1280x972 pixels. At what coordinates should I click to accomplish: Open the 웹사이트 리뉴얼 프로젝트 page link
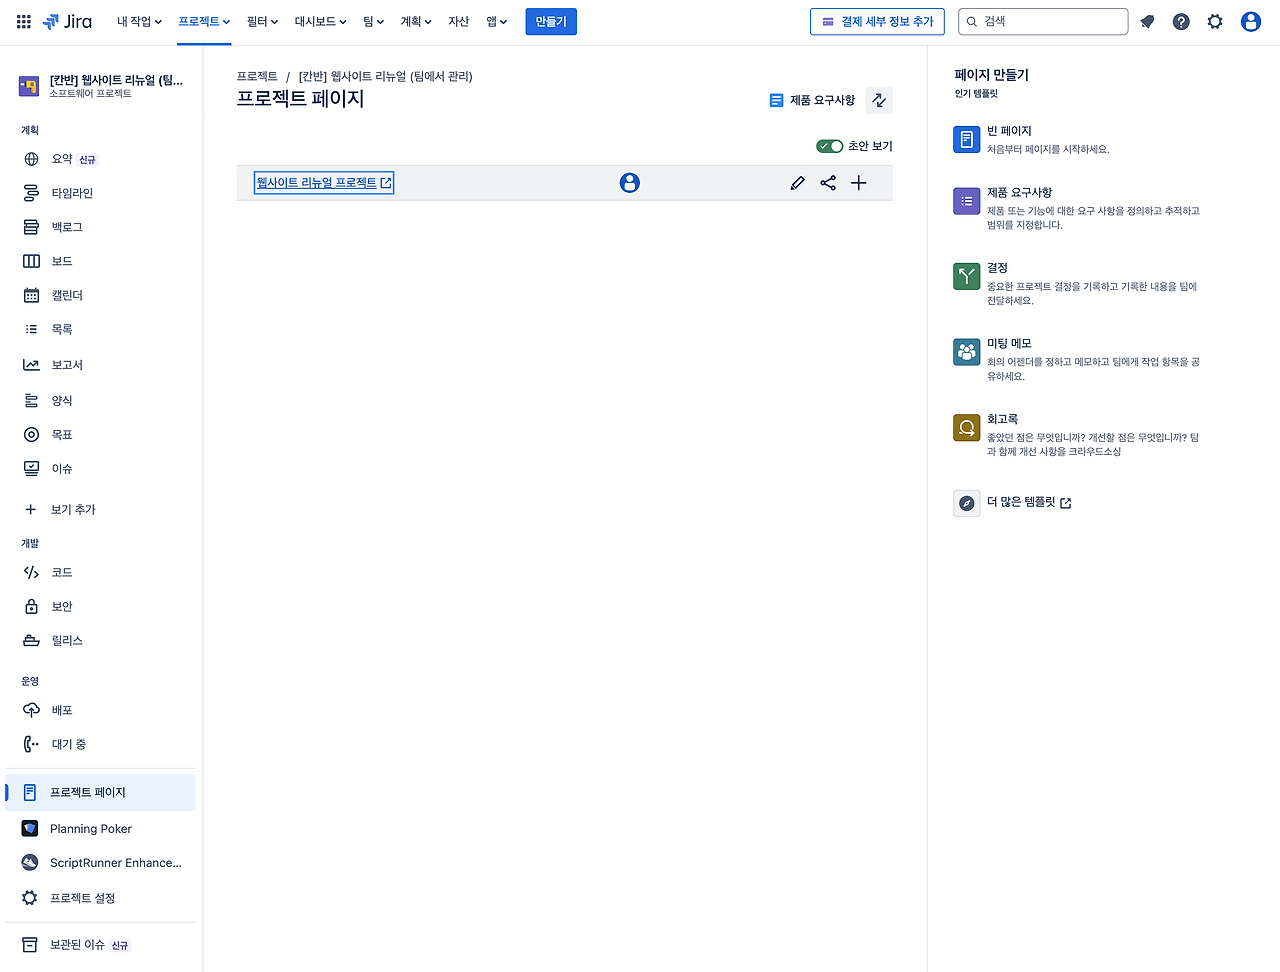(324, 183)
